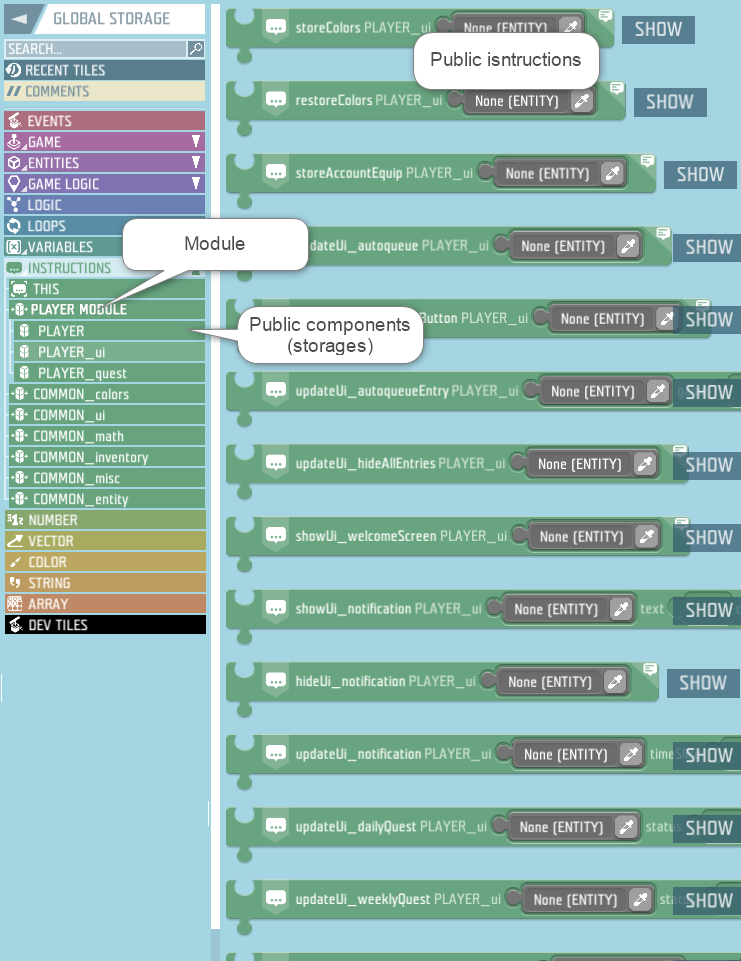Select THIS under Instructions
Viewport: 741px width, 961px height.
(x=107, y=289)
